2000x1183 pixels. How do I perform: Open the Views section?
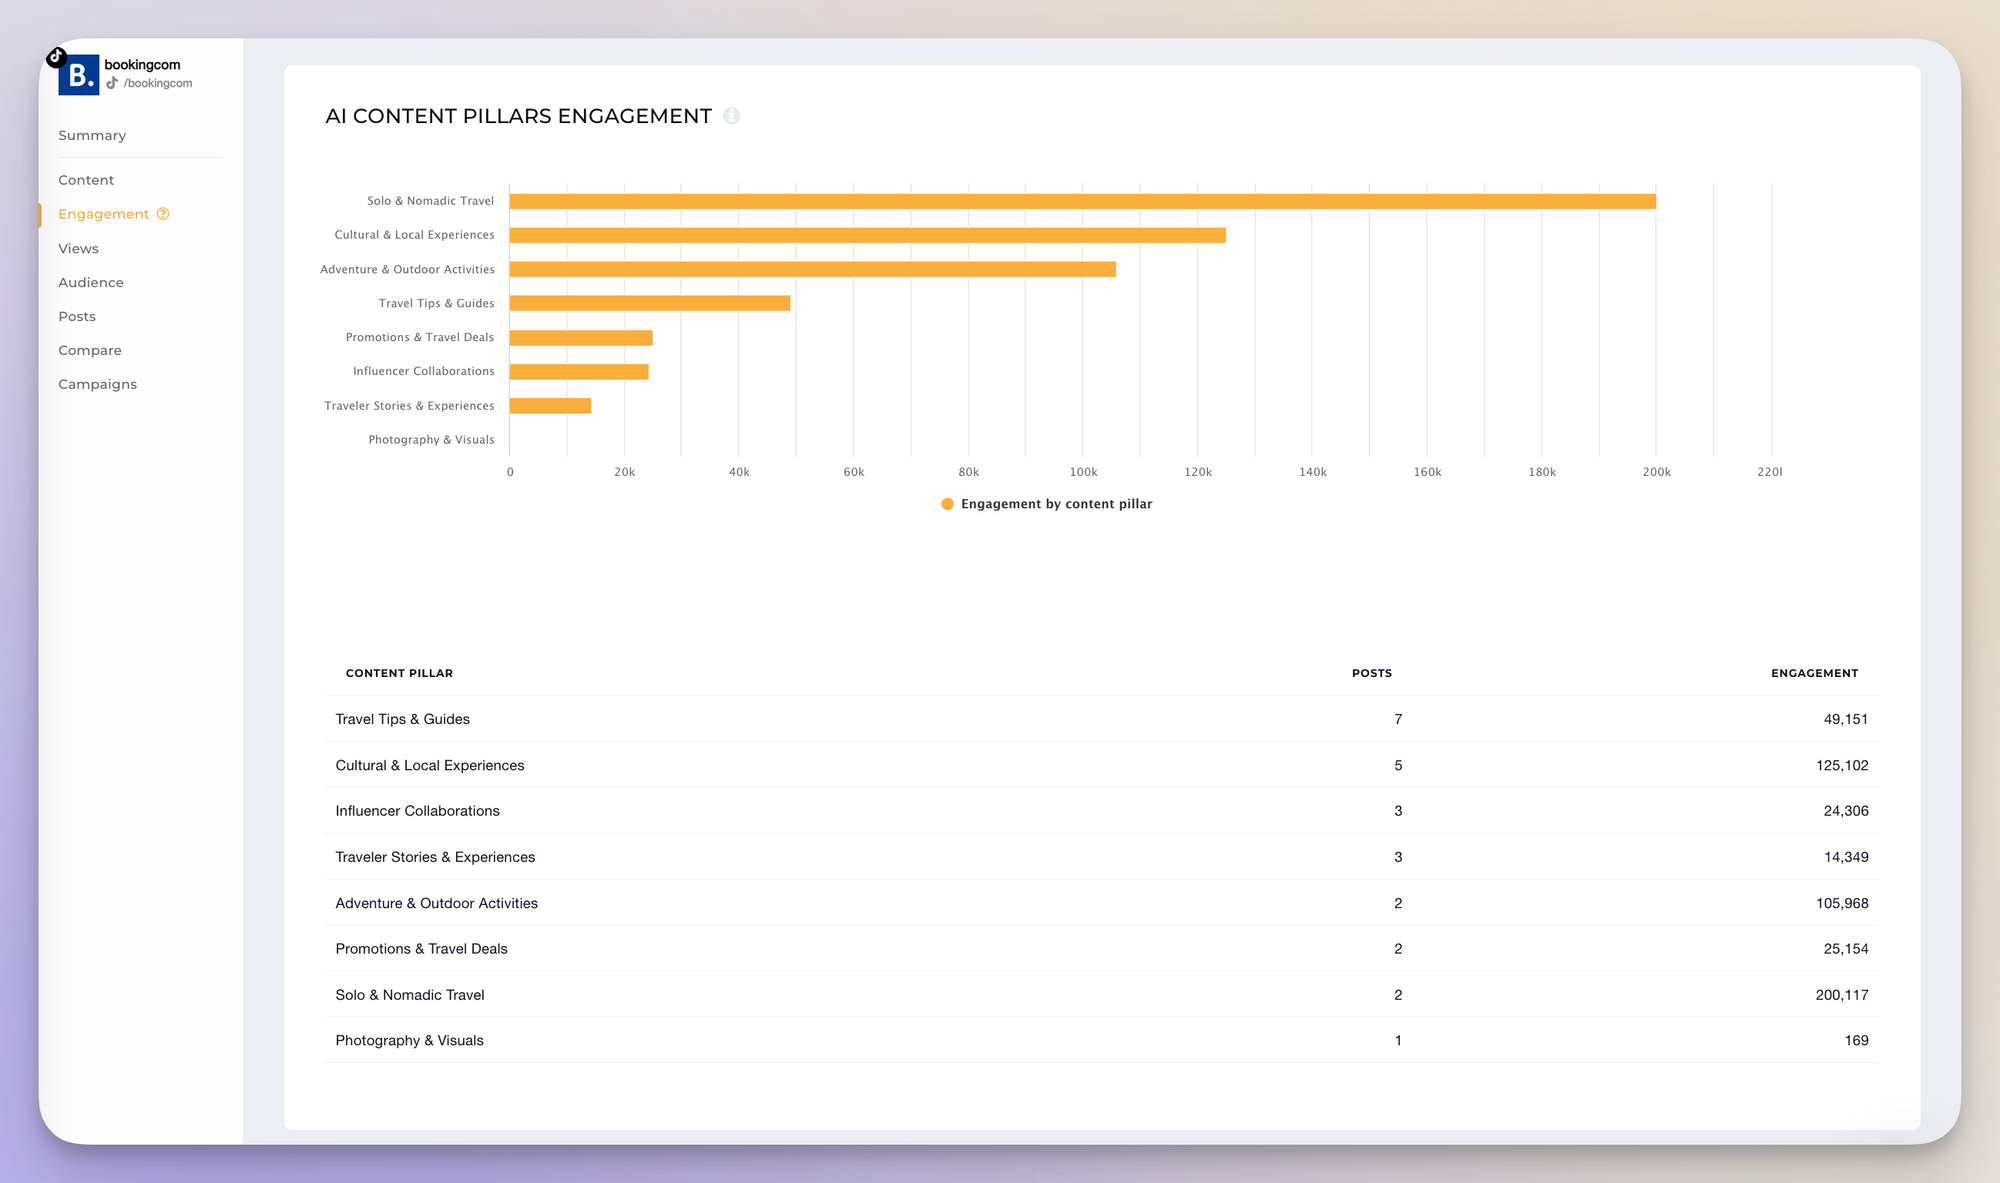pyautogui.click(x=78, y=248)
